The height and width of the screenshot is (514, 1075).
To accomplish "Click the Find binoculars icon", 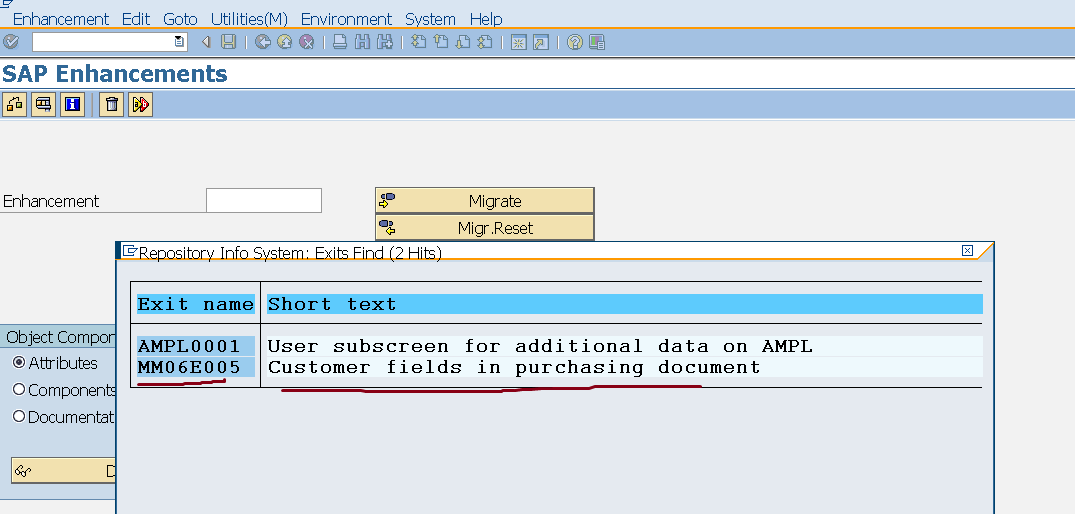I will pyautogui.click(x=363, y=42).
